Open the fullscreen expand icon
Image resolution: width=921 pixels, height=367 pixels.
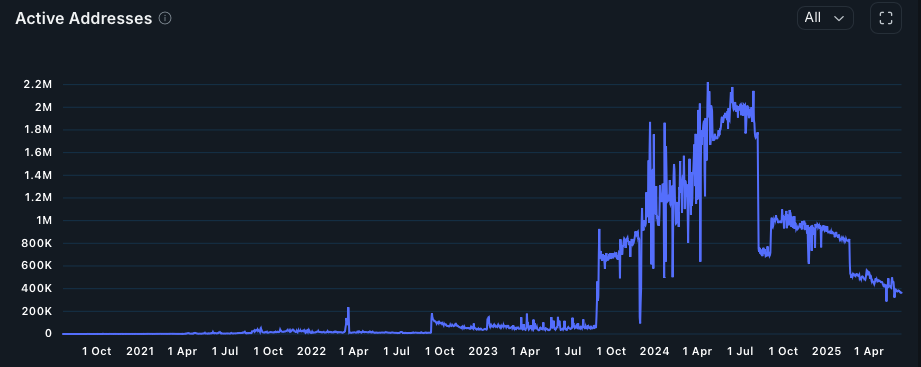(886, 18)
